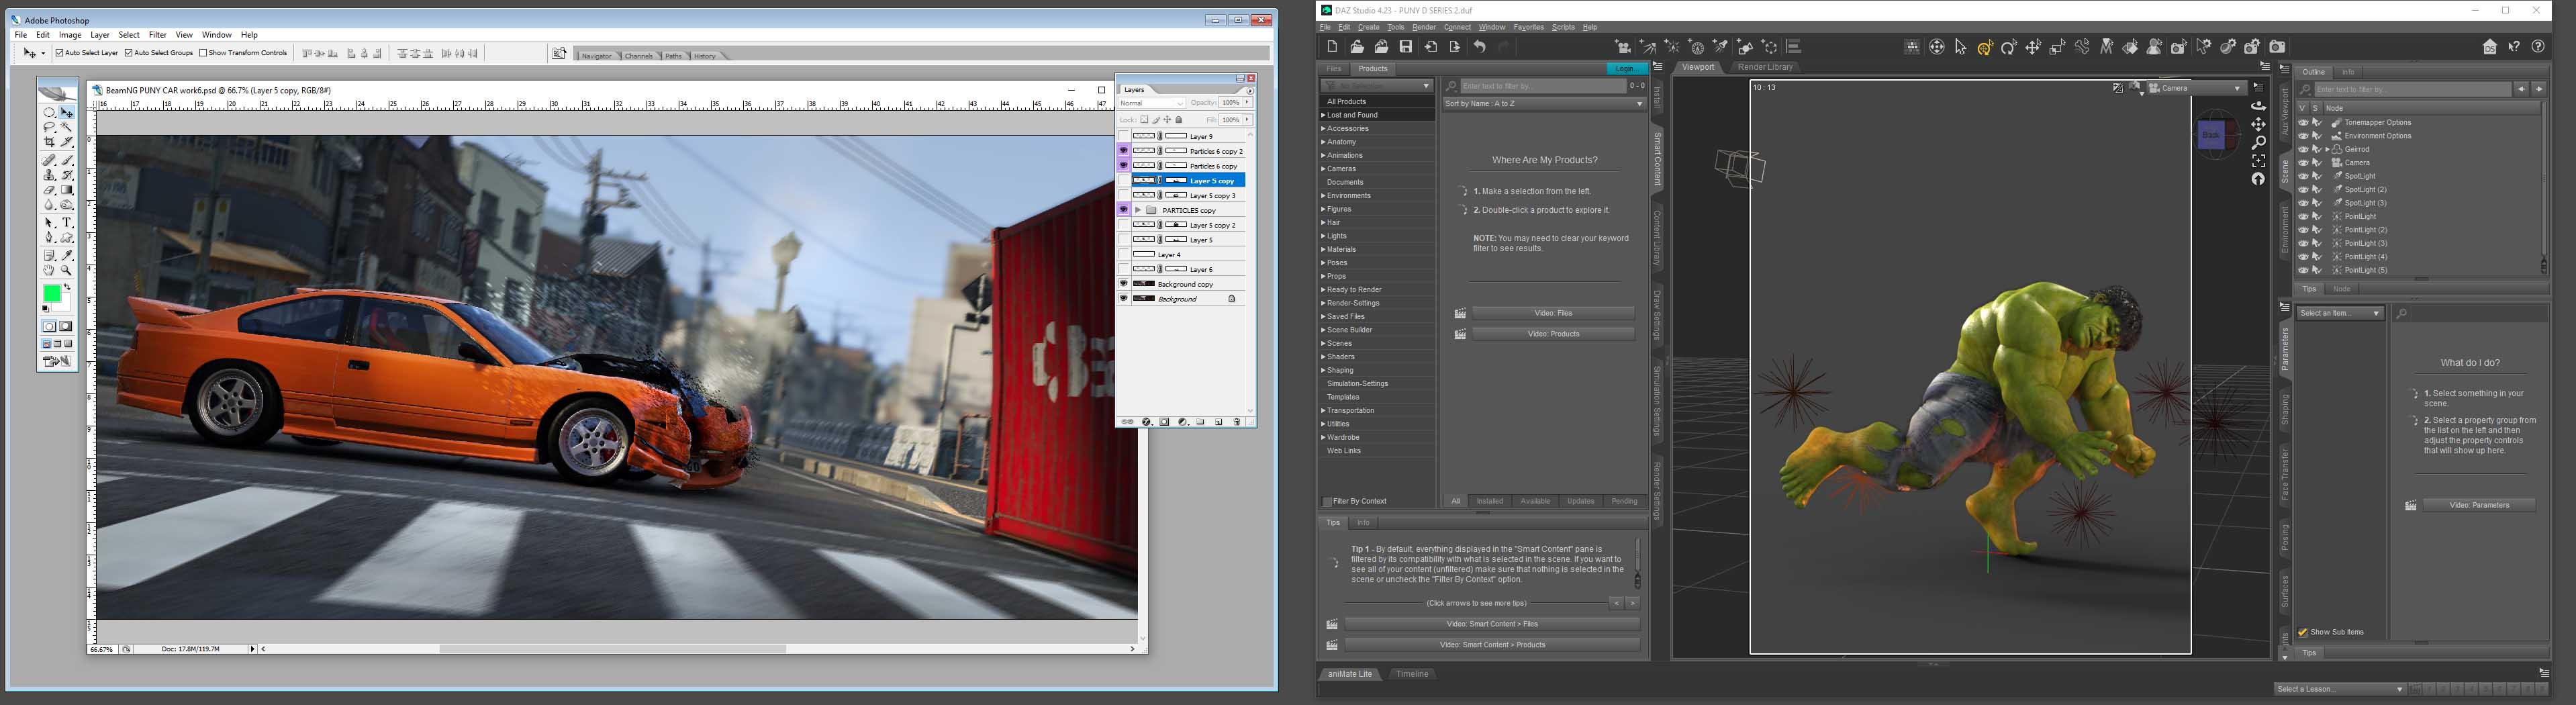The image size is (2576, 705).
Task: Switch to Photoshop Channels tab
Action: pos(638,56)
